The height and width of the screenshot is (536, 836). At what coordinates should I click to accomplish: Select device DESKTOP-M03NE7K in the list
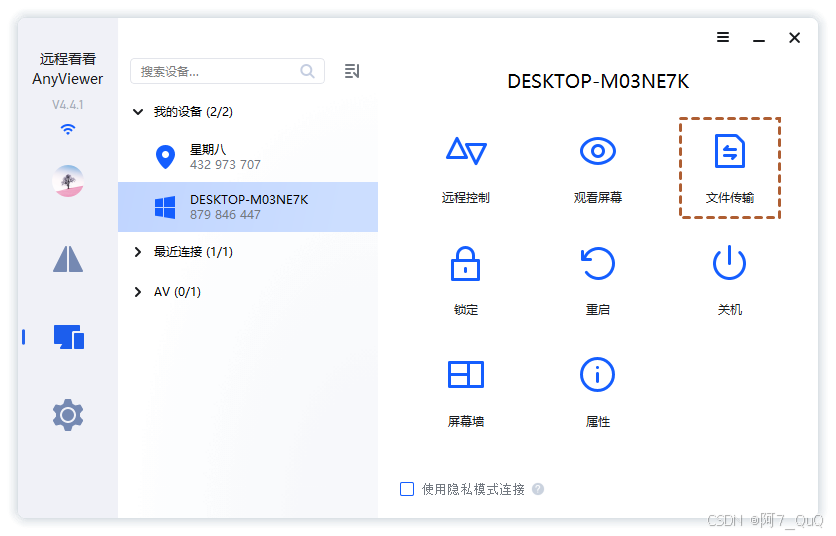tap(248, 207)
